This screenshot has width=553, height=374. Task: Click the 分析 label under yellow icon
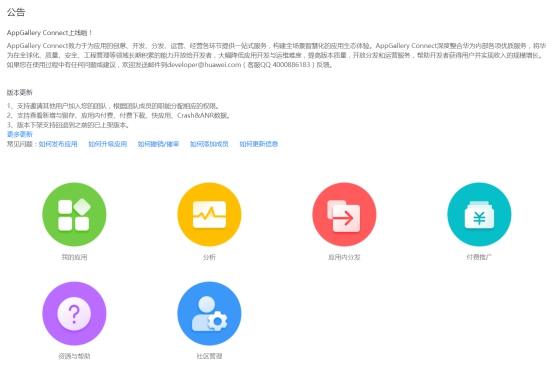click(x=209, y=257)
